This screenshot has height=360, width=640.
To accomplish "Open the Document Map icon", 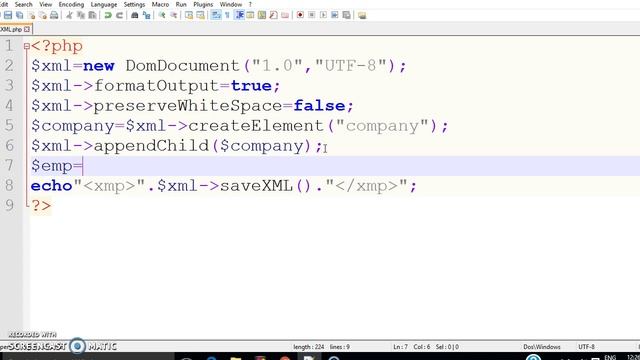I will point(262,16).
